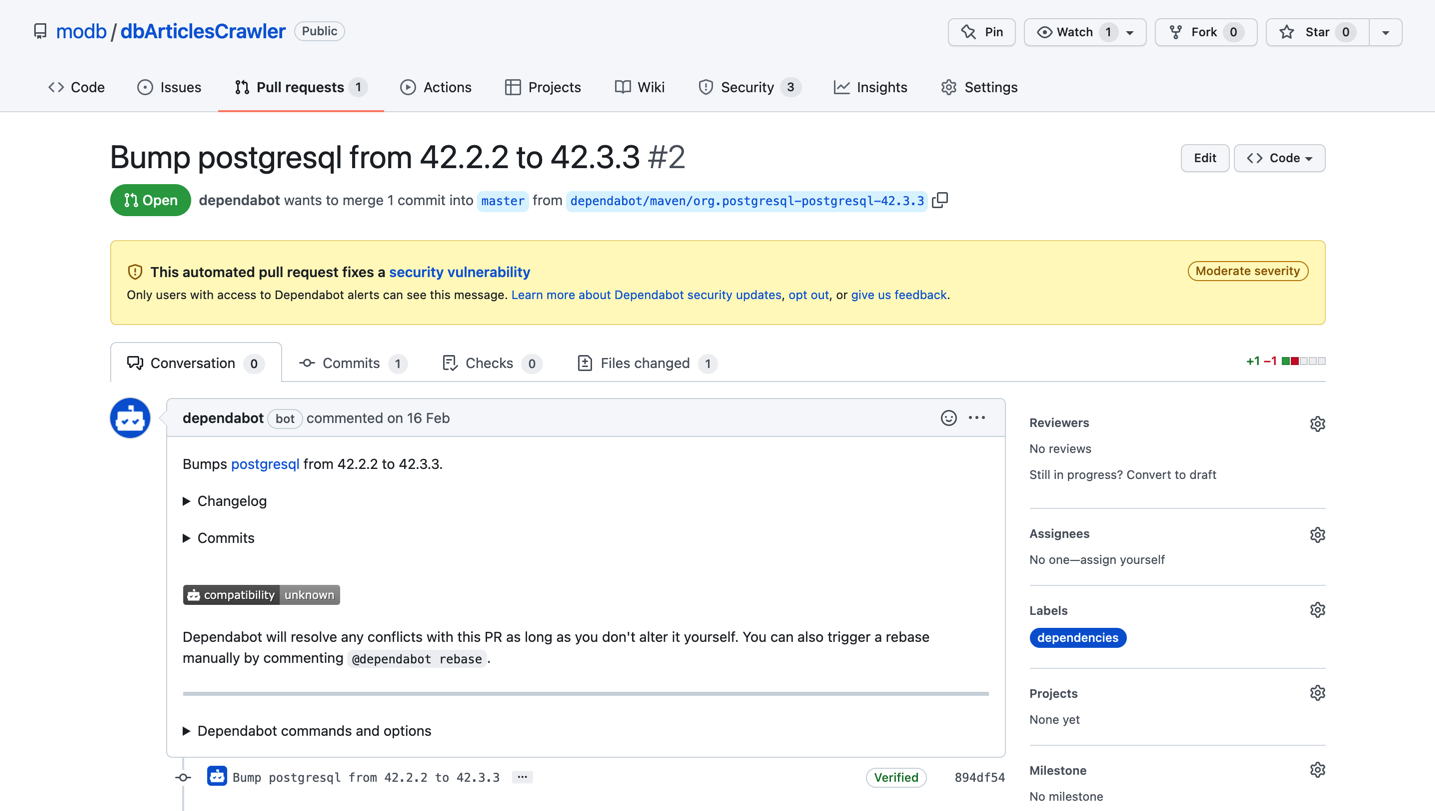This screenshot has width=1435, height=811.
Task: Edit the pull request title
Action: 1205,158
